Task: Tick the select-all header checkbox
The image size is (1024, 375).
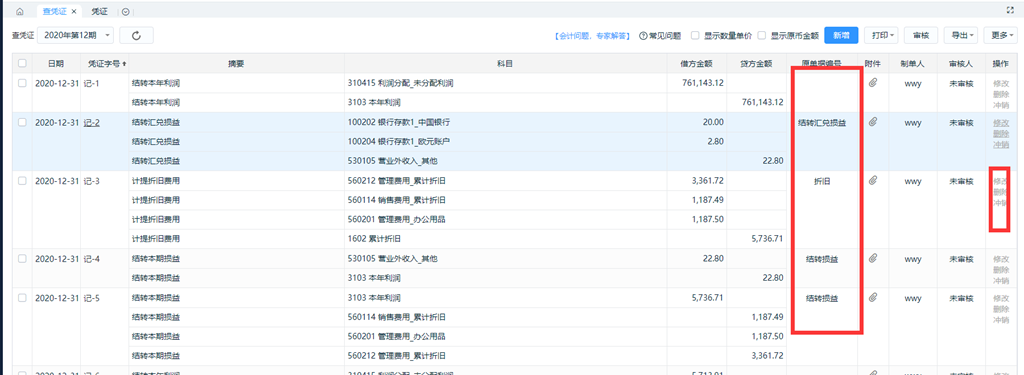Action: pos(22,63)
